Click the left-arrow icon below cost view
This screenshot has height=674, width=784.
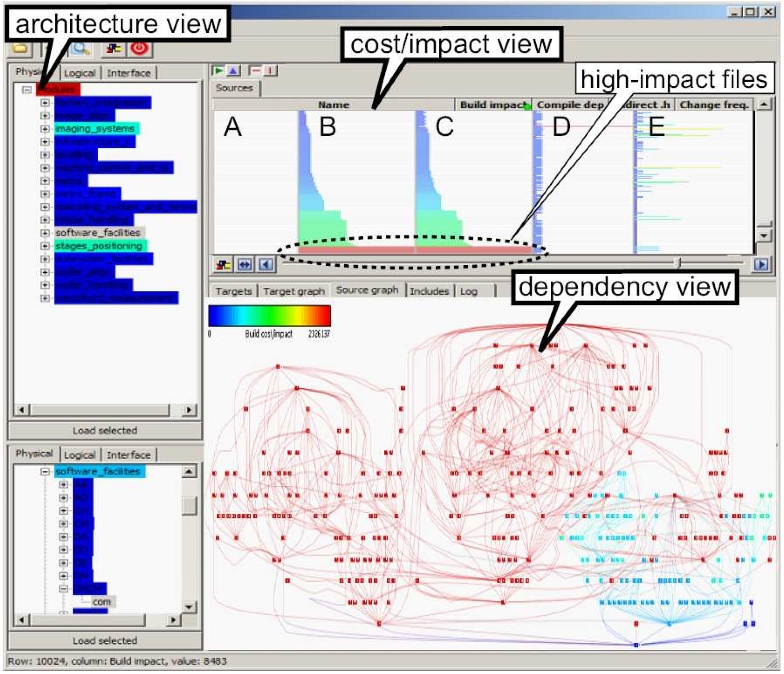tap(264, 265)
